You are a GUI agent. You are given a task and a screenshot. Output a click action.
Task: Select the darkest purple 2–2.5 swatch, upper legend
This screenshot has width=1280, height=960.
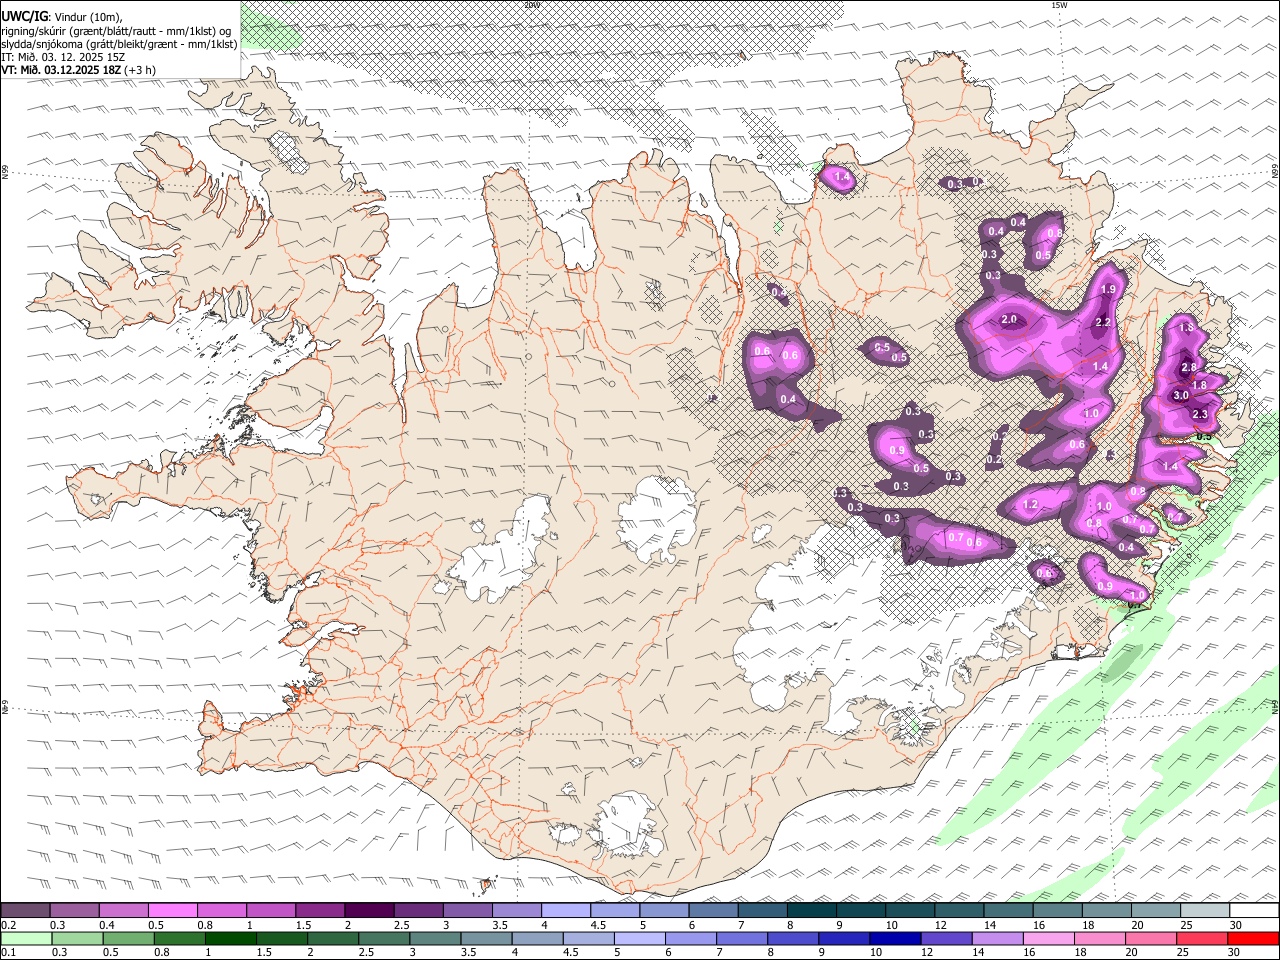[369, 911]
